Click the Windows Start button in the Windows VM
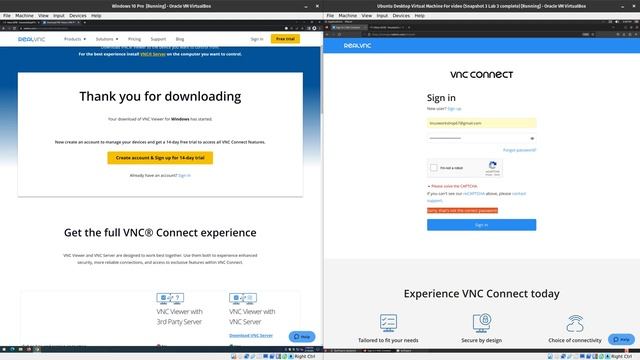The image size is (640, 360). [4, 349]
